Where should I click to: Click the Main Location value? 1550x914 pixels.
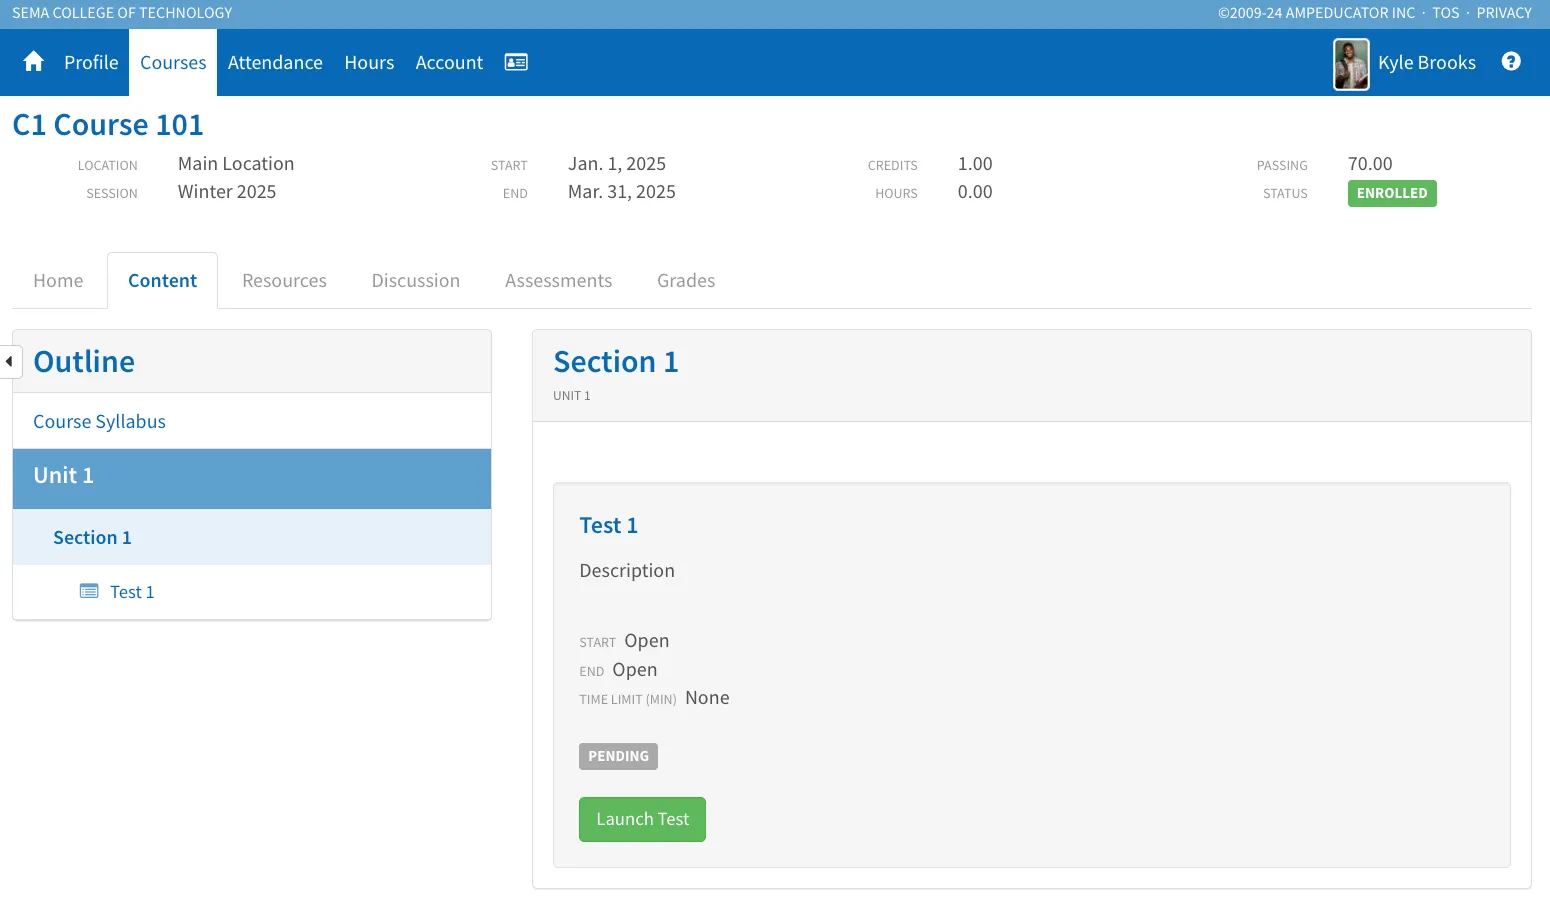point(236,164)
